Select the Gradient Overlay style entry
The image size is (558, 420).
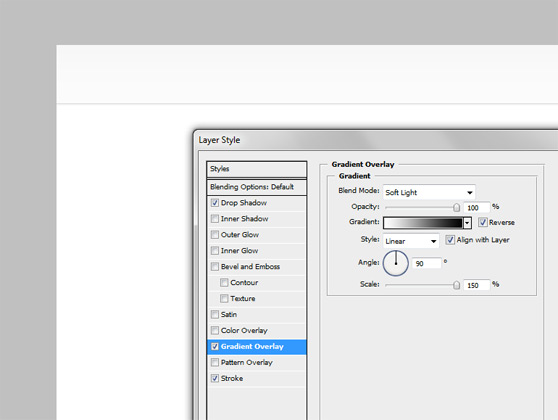point(257,347)
